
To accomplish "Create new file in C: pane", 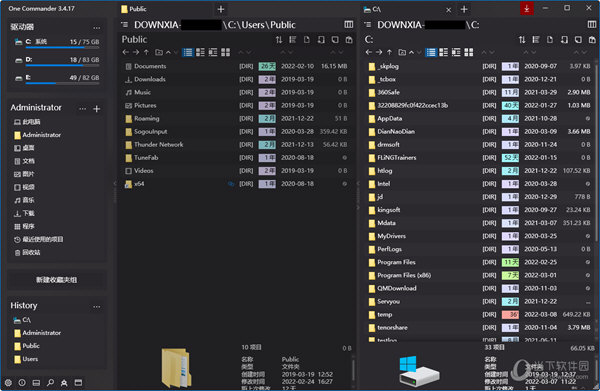I will [550, 40].
